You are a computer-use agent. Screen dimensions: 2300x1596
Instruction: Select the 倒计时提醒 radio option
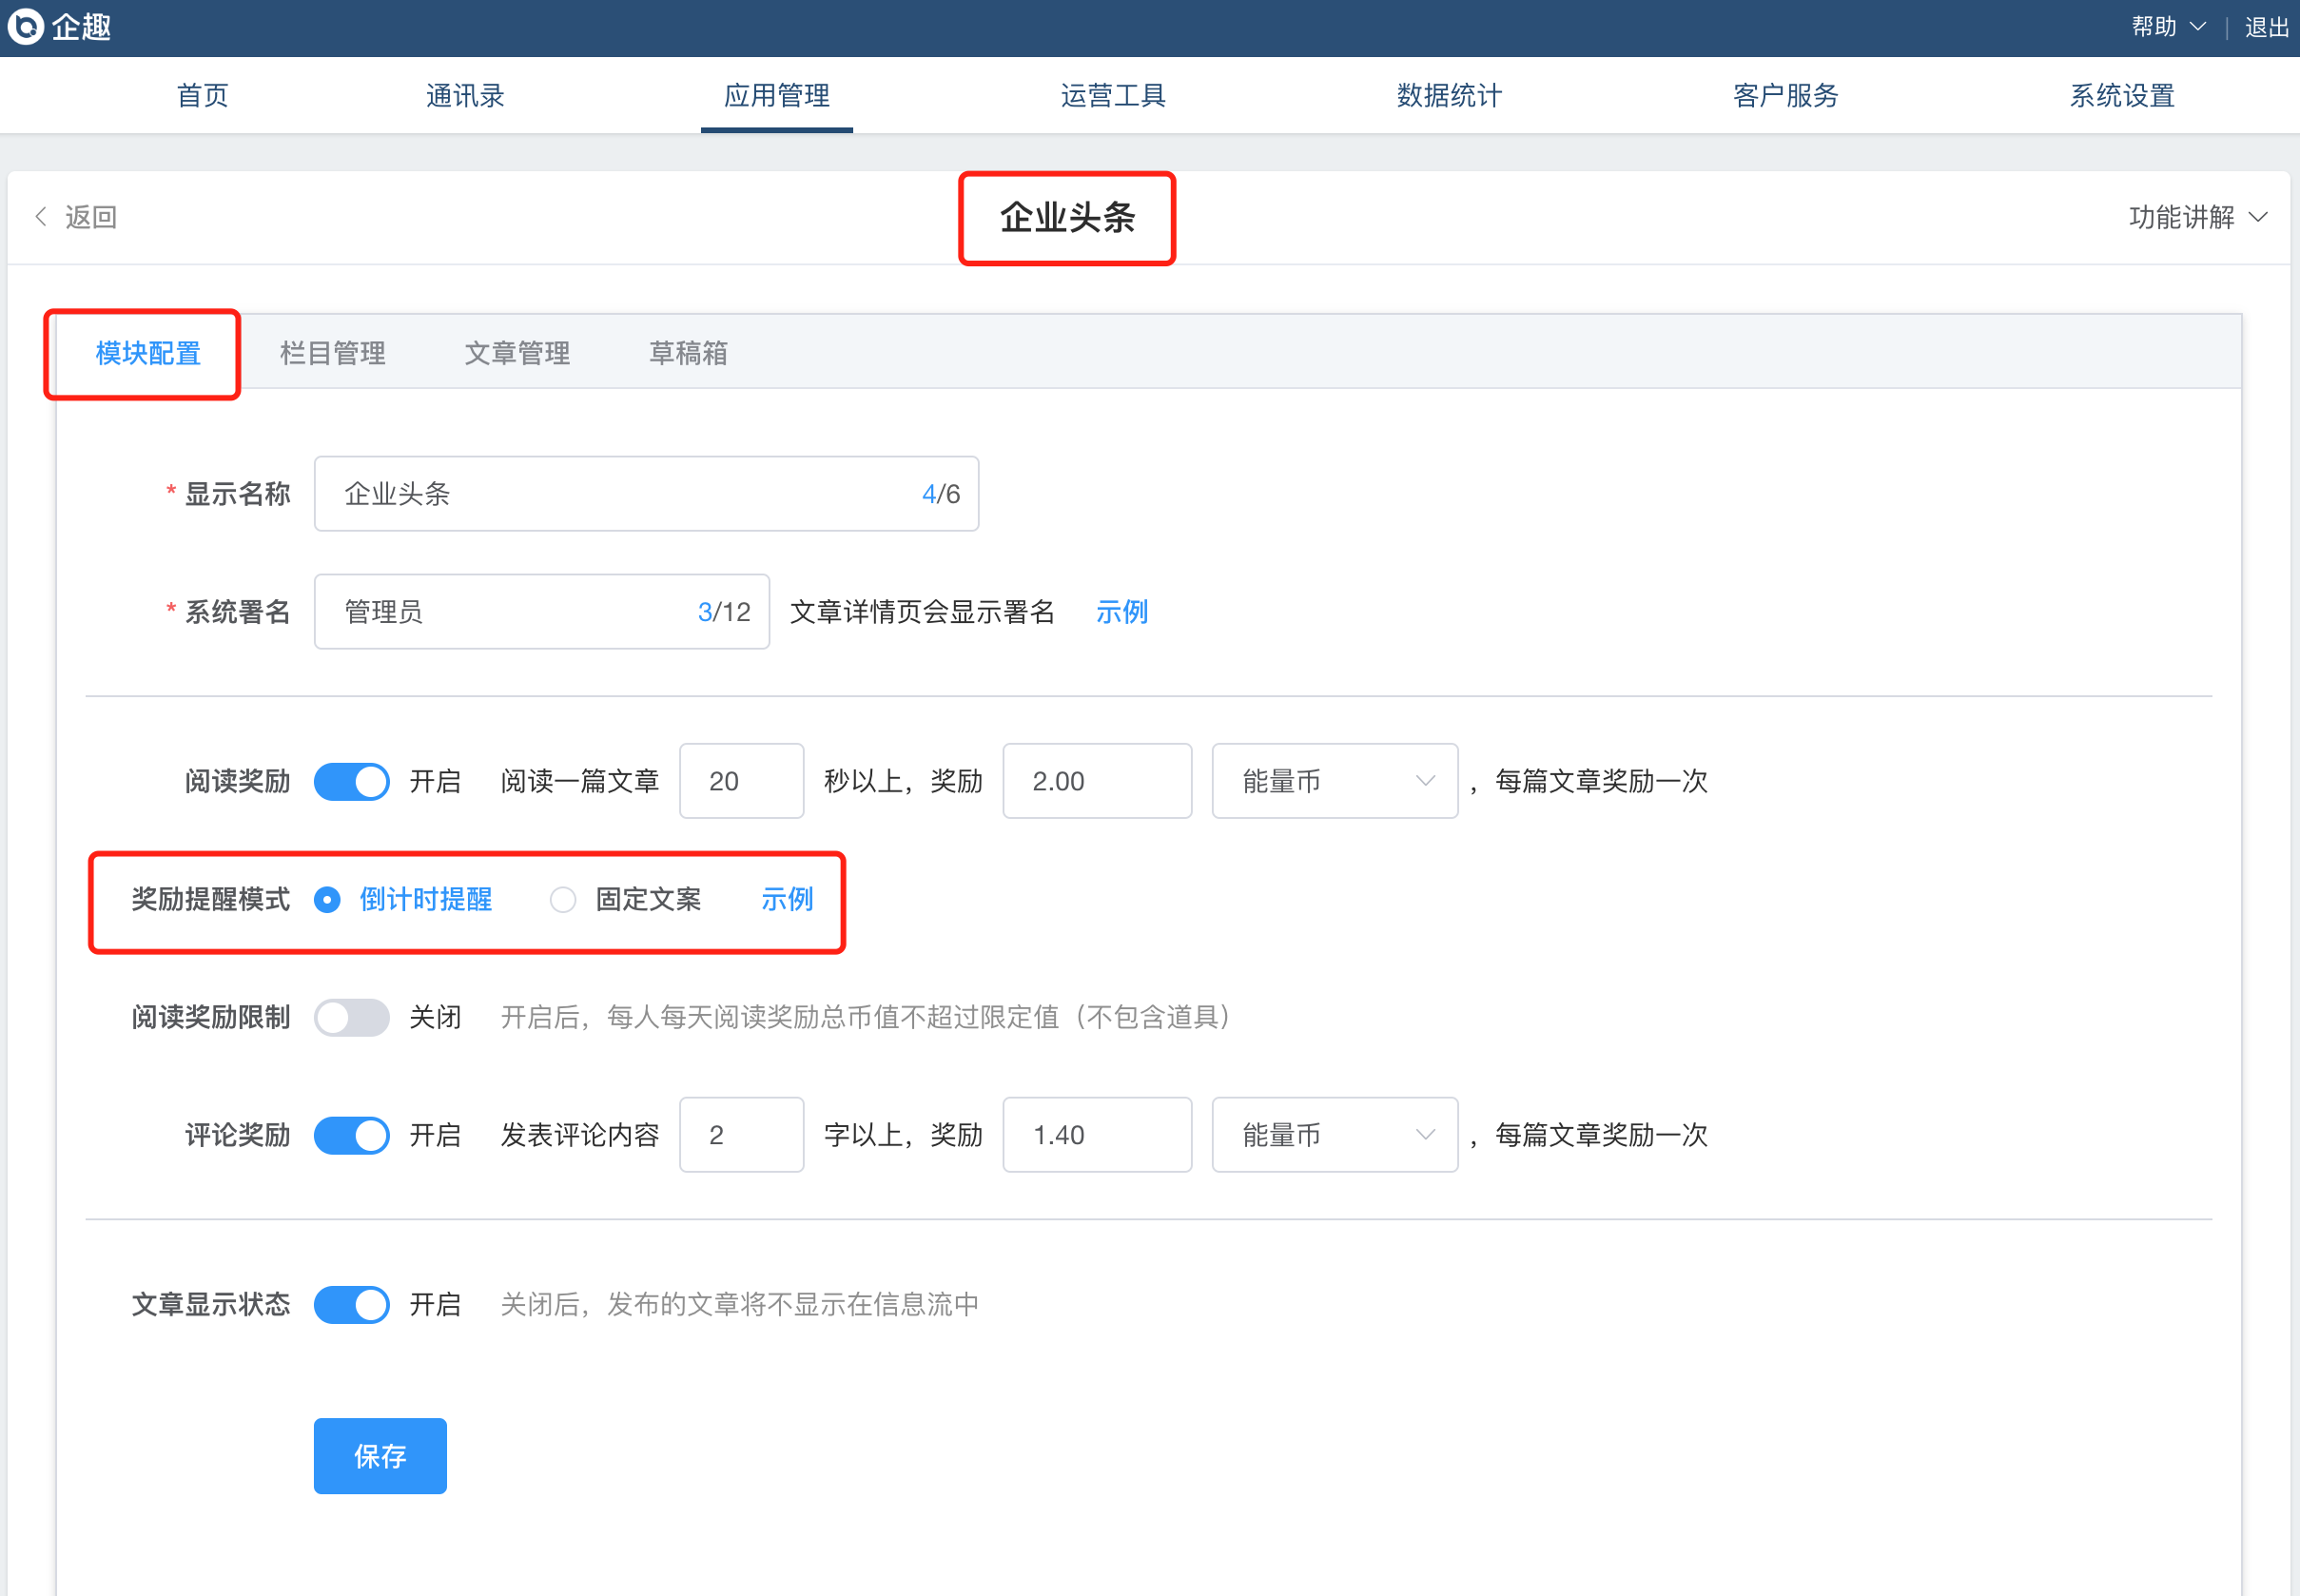pyautogui.click(x=327, y=899)
